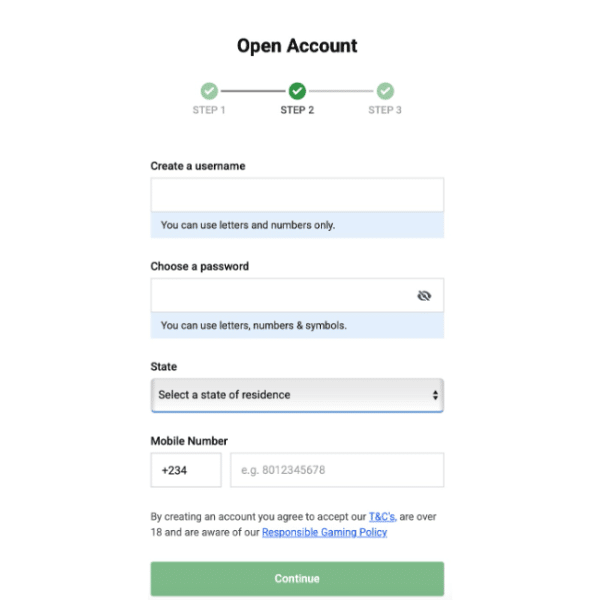Select the STEP 2 label

pos(297,110)
